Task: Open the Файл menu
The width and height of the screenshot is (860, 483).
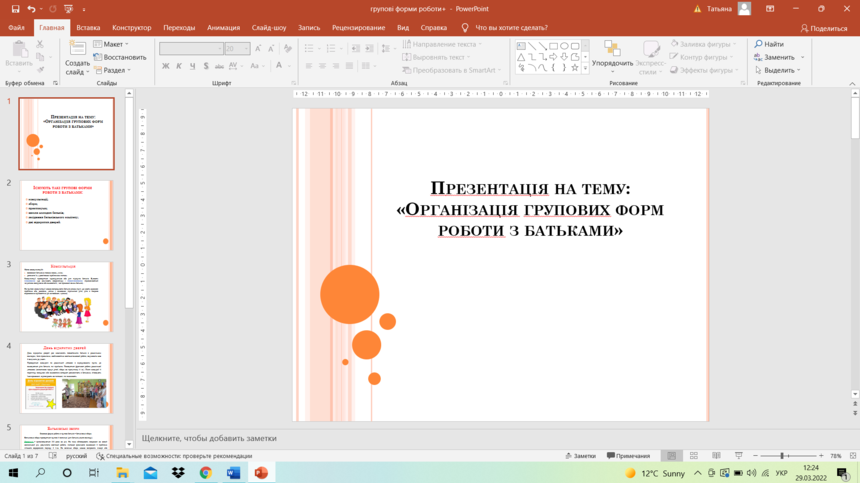Action: 16,27
